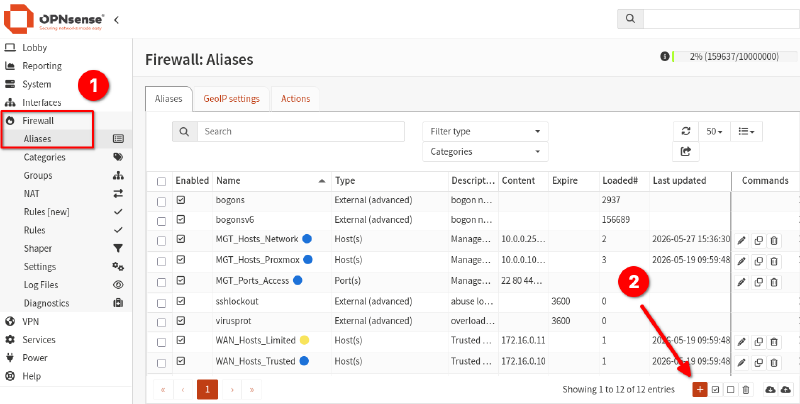This screenshot has width=800, height=404.
Task: Click the OPNsense logo
Action: (x=54, y=19)
